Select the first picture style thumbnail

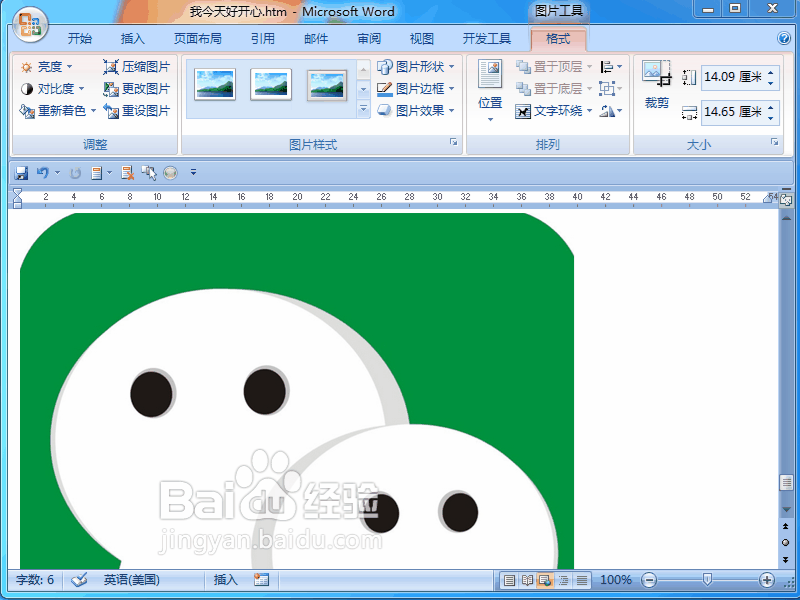pyautogui.click(x=215, y=84)
